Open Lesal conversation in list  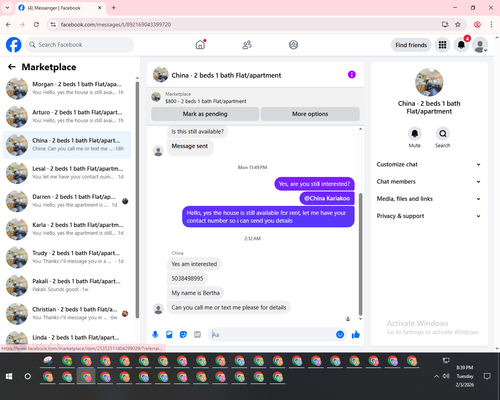coord(67,173)
